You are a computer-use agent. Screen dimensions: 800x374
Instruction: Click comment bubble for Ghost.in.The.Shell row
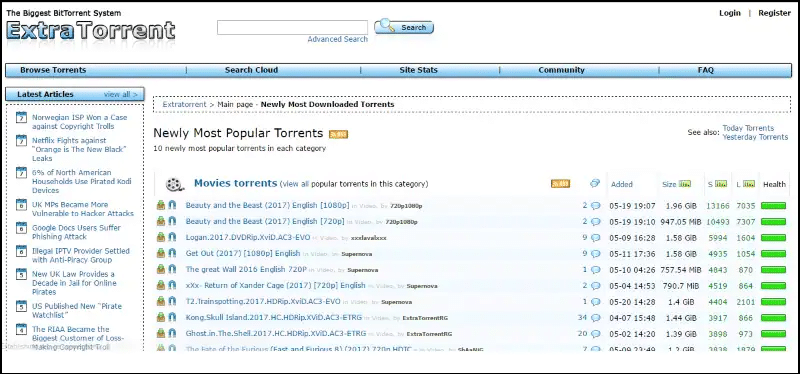595,334
